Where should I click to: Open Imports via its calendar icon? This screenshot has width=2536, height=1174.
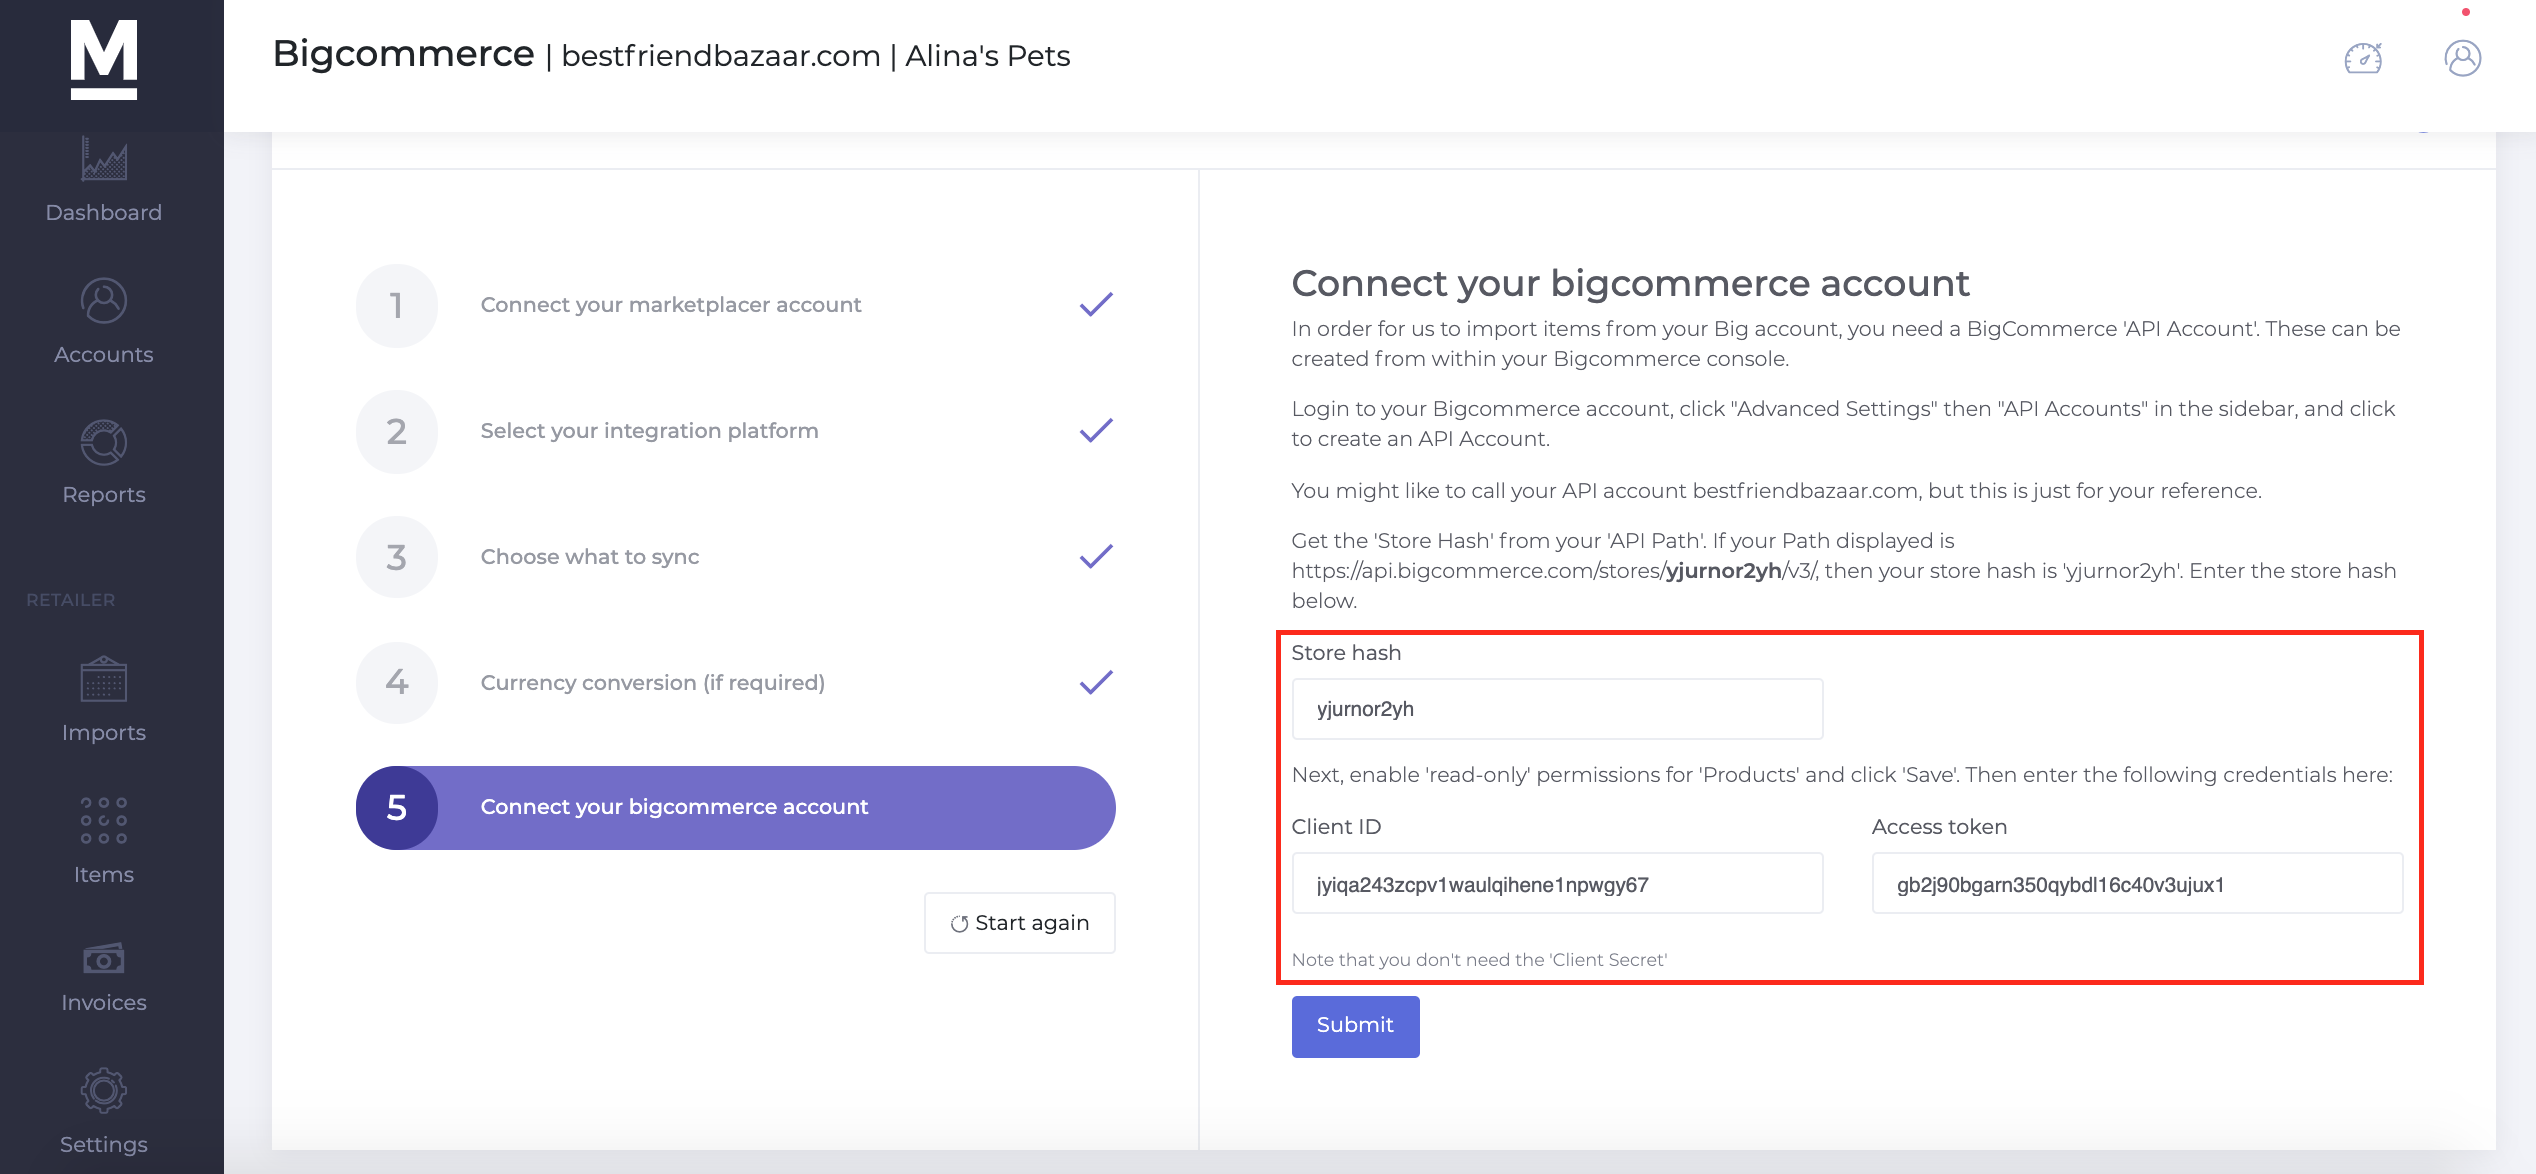coord(104,679)
